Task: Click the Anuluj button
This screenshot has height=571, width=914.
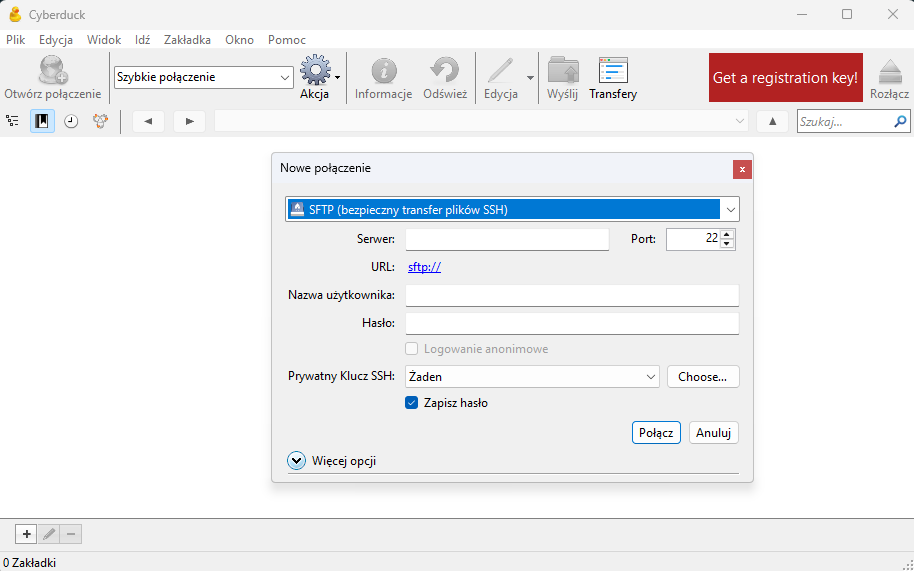Action: pyautogui.click(x=713, y=433)
